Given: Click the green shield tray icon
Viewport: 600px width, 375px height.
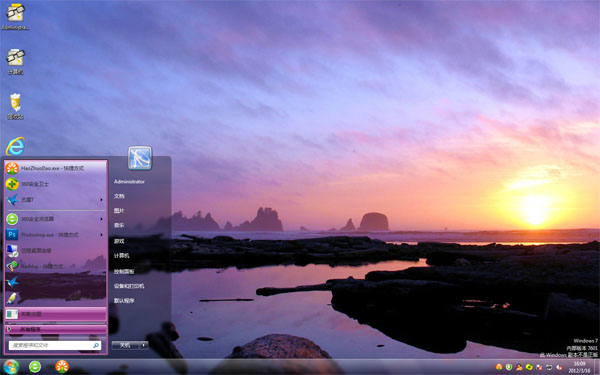Looking at the screenshot, I should click(x=509, y=367).
